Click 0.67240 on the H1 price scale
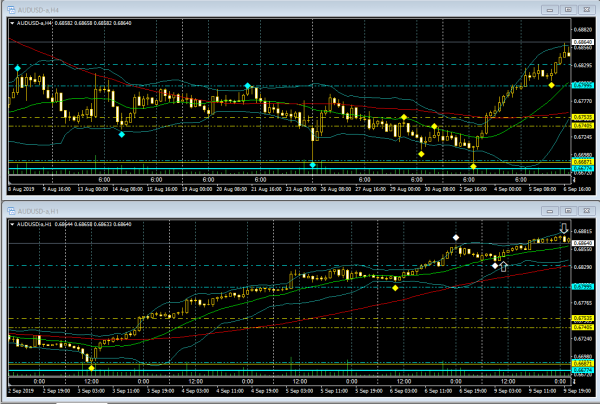The image size is (600, 404). point(583,339)
